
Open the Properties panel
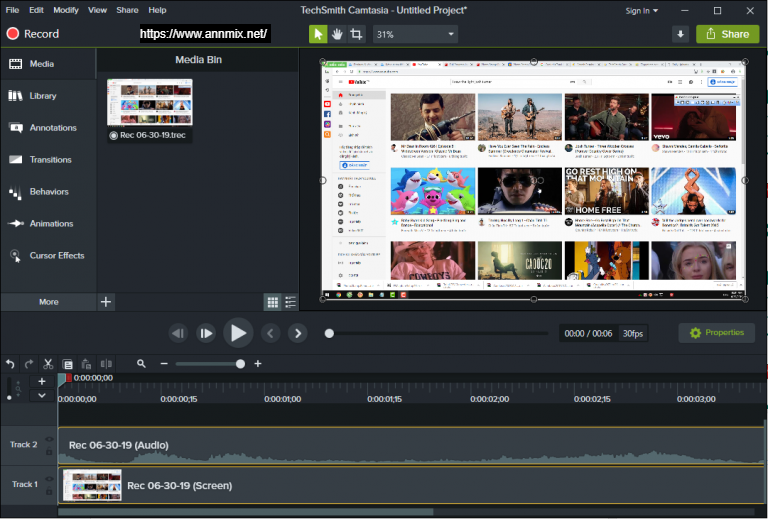point(717,332)
